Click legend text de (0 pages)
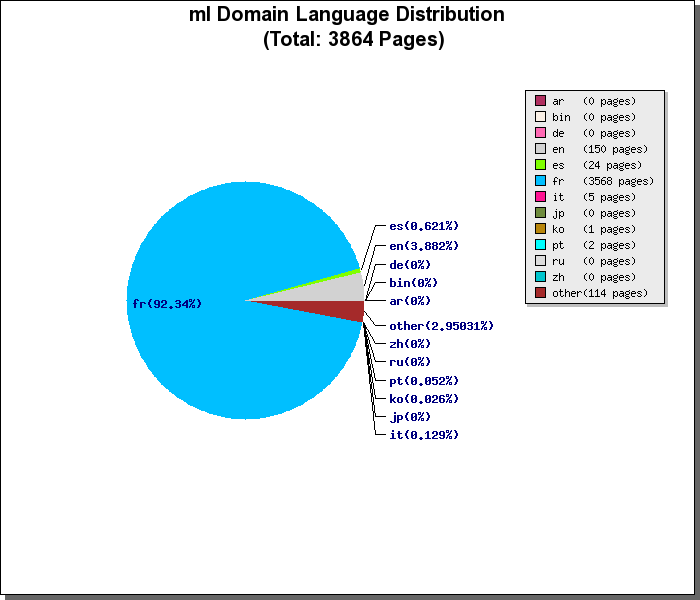This screenshot has height=600, width=700. [x=594, y=133]
